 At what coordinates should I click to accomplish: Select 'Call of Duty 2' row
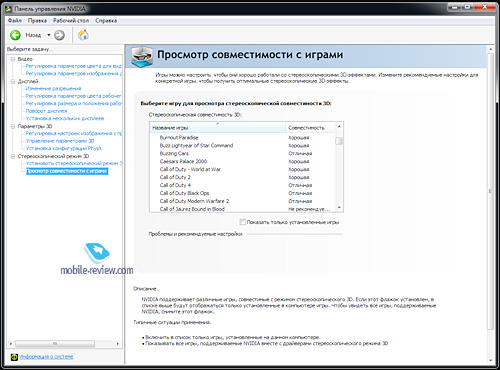243,177
